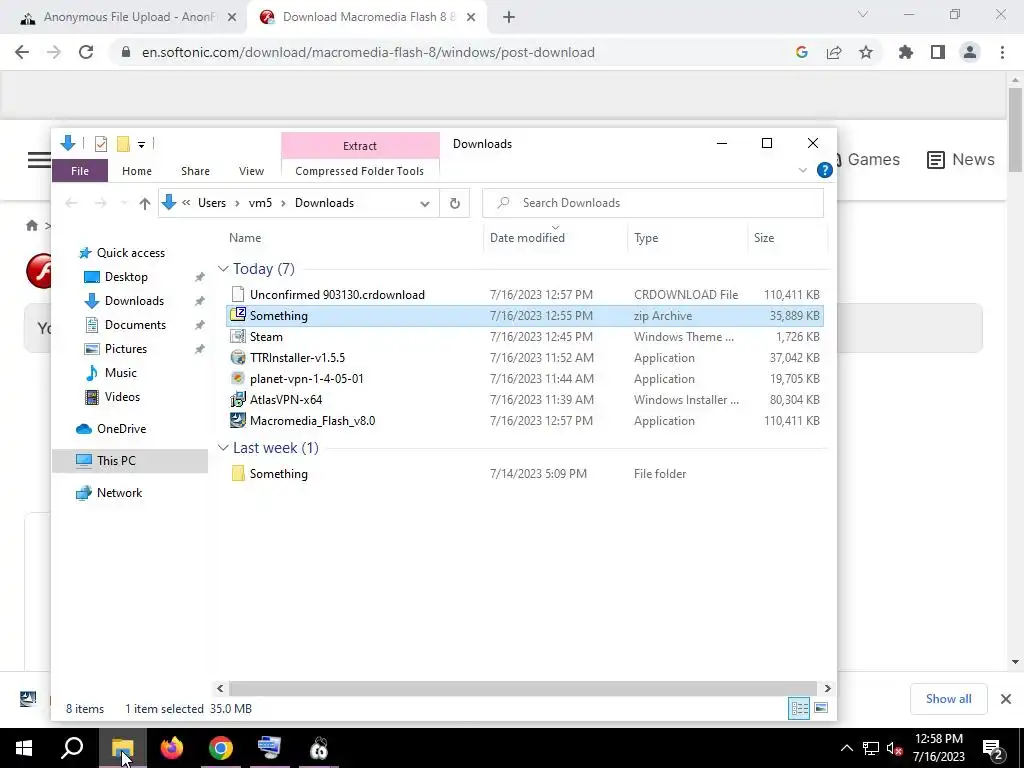Switch to the Share ribbon tab
Screen dimensions: 1024x768
coord(195,171)
